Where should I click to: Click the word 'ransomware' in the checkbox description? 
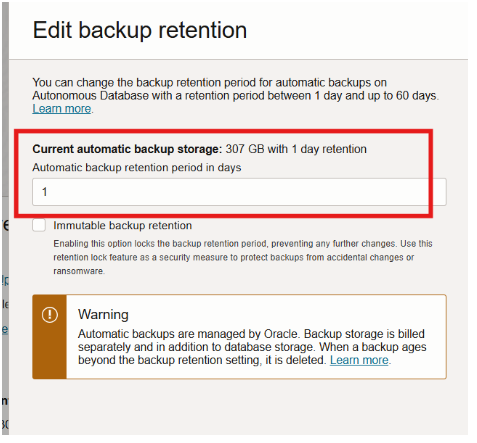click(x=78, y=271)
